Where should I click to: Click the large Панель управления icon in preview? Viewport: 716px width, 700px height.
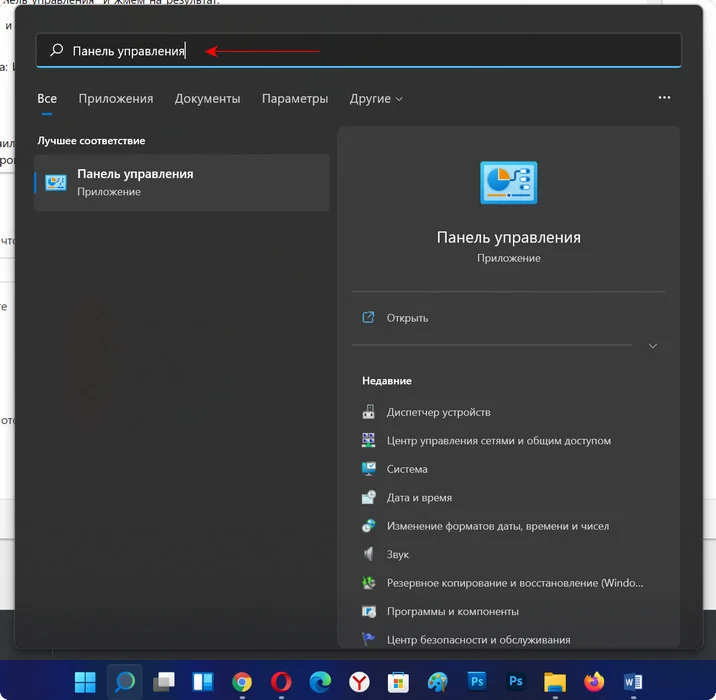pos(508,183)
